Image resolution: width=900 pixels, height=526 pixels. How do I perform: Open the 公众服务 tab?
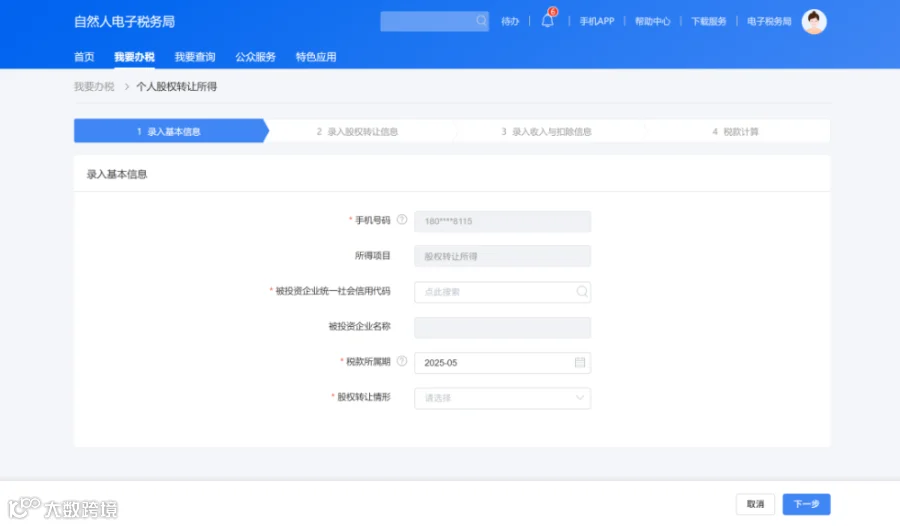(x=255, y=57)
